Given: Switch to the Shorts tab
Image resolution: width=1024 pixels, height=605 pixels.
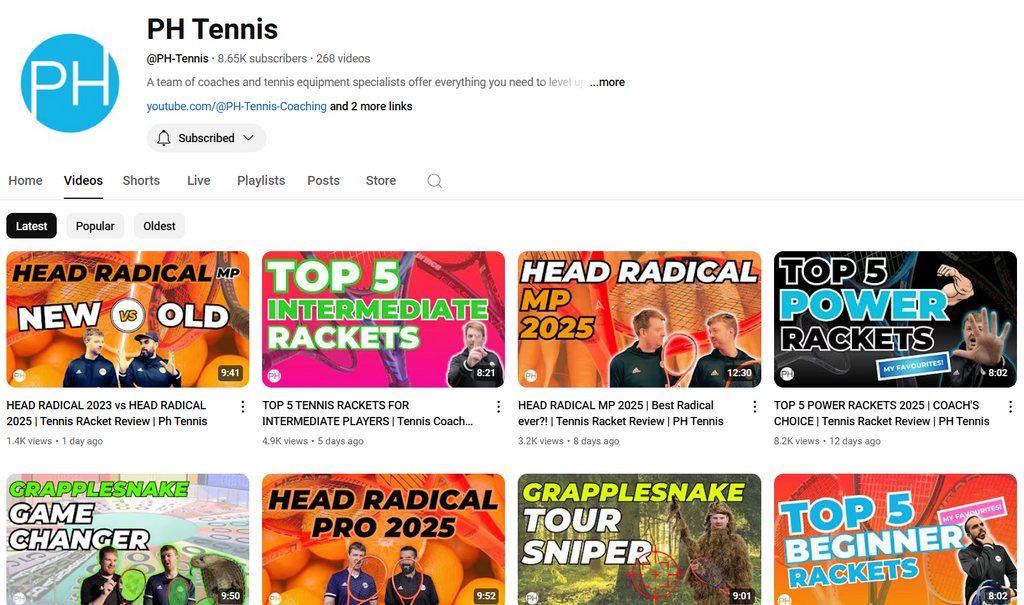Looking at the screenshot, I should [x=141, y=180].
